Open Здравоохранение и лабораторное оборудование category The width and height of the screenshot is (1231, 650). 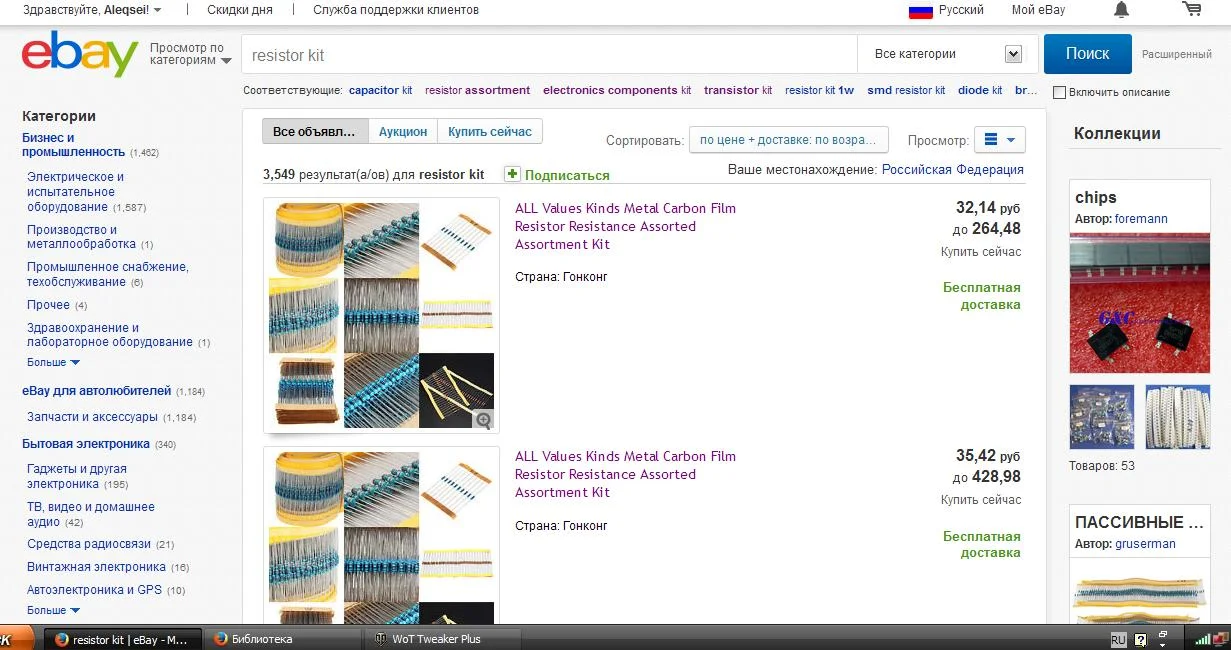click(110, 335)
